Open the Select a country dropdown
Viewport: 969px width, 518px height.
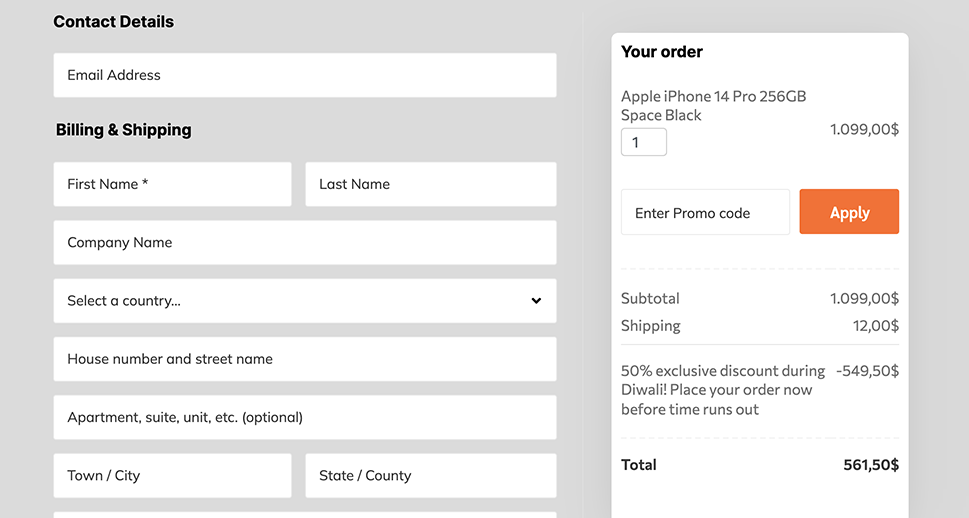click(x=290, y=301)
